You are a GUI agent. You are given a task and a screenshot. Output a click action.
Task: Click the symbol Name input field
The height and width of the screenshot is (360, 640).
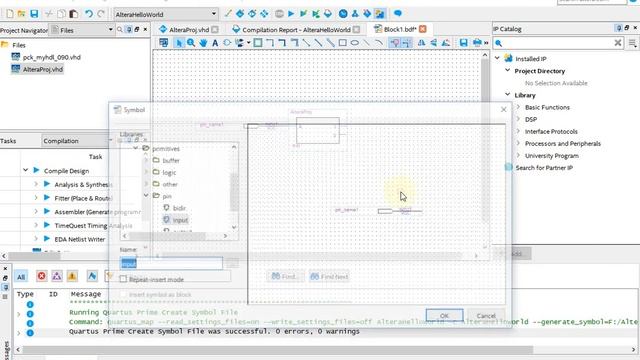point(171,263)
